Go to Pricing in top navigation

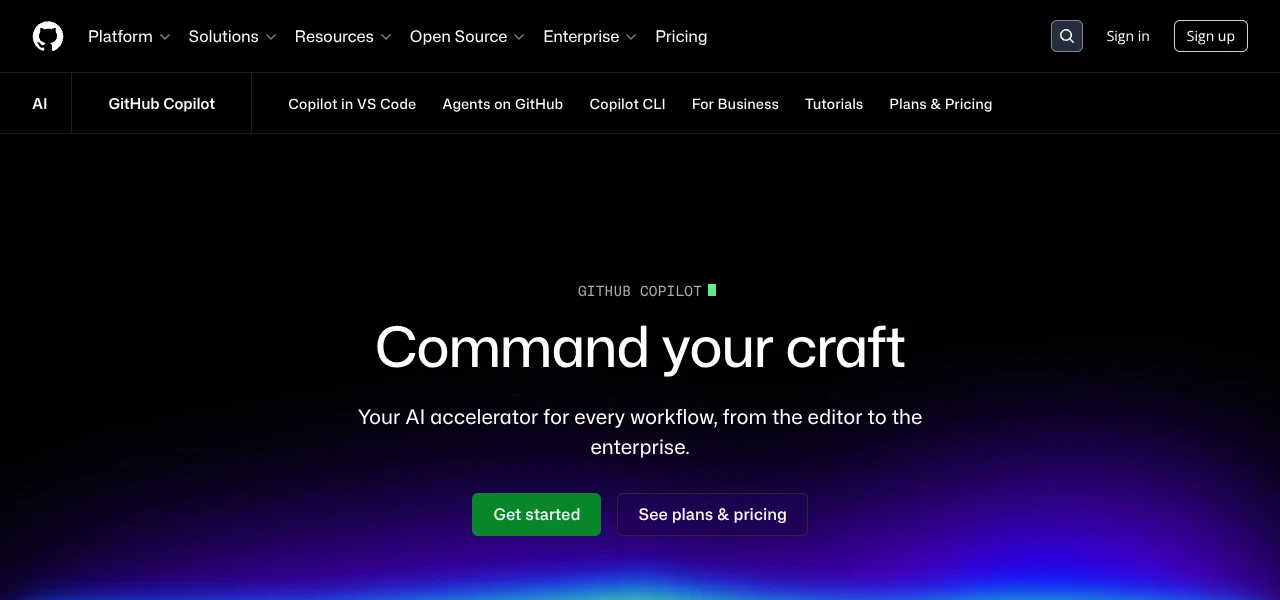coord(681,36)
